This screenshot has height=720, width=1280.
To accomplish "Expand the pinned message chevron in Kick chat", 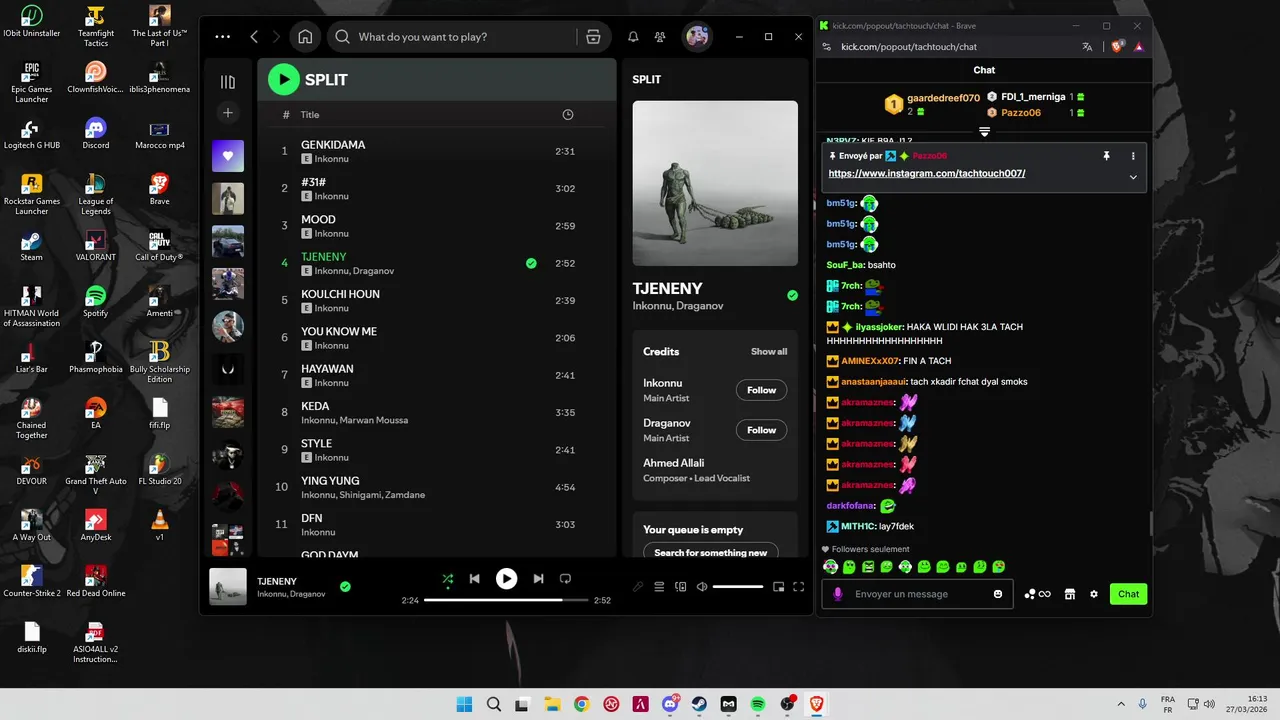I will [x=1133, y=177].
